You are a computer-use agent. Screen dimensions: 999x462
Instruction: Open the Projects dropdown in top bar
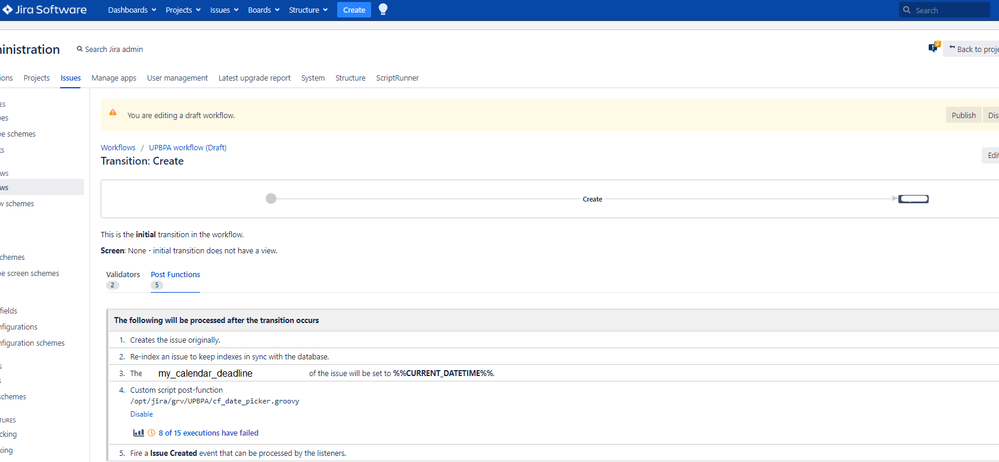(183, 10)
